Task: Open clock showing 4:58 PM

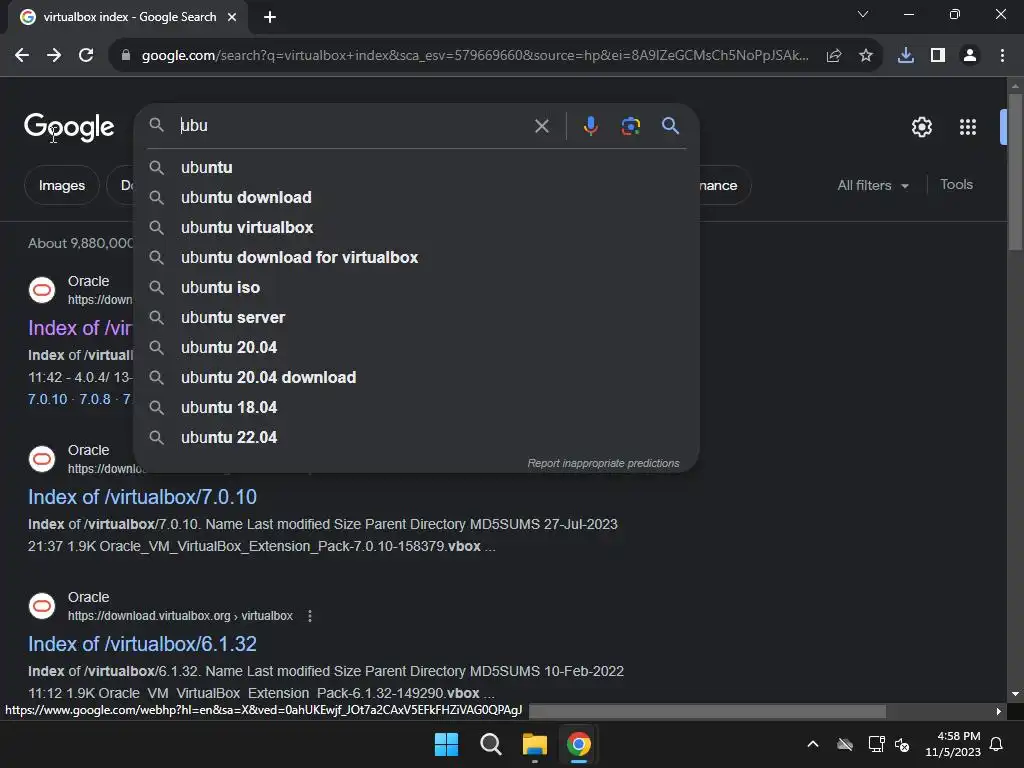Action: [953, 744]
